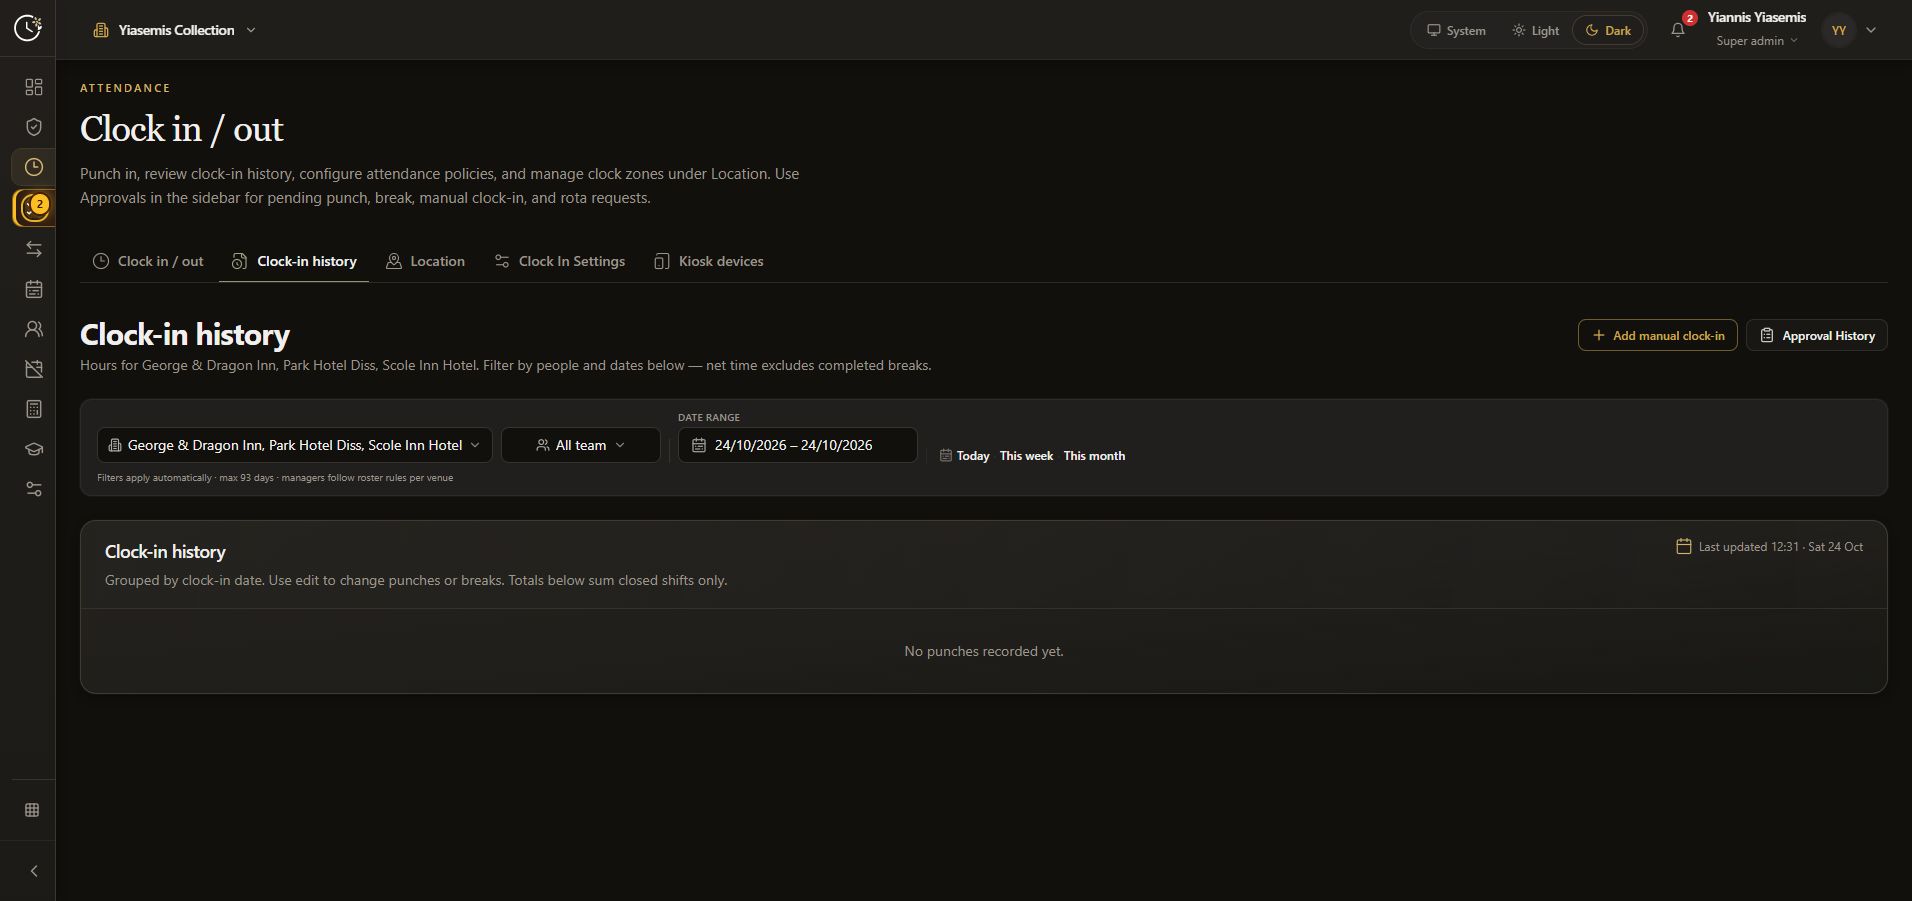This screenshot has width=1912, height=901.
Task: Select the clock attendance sidebar icon
Action: coord(34,167)
